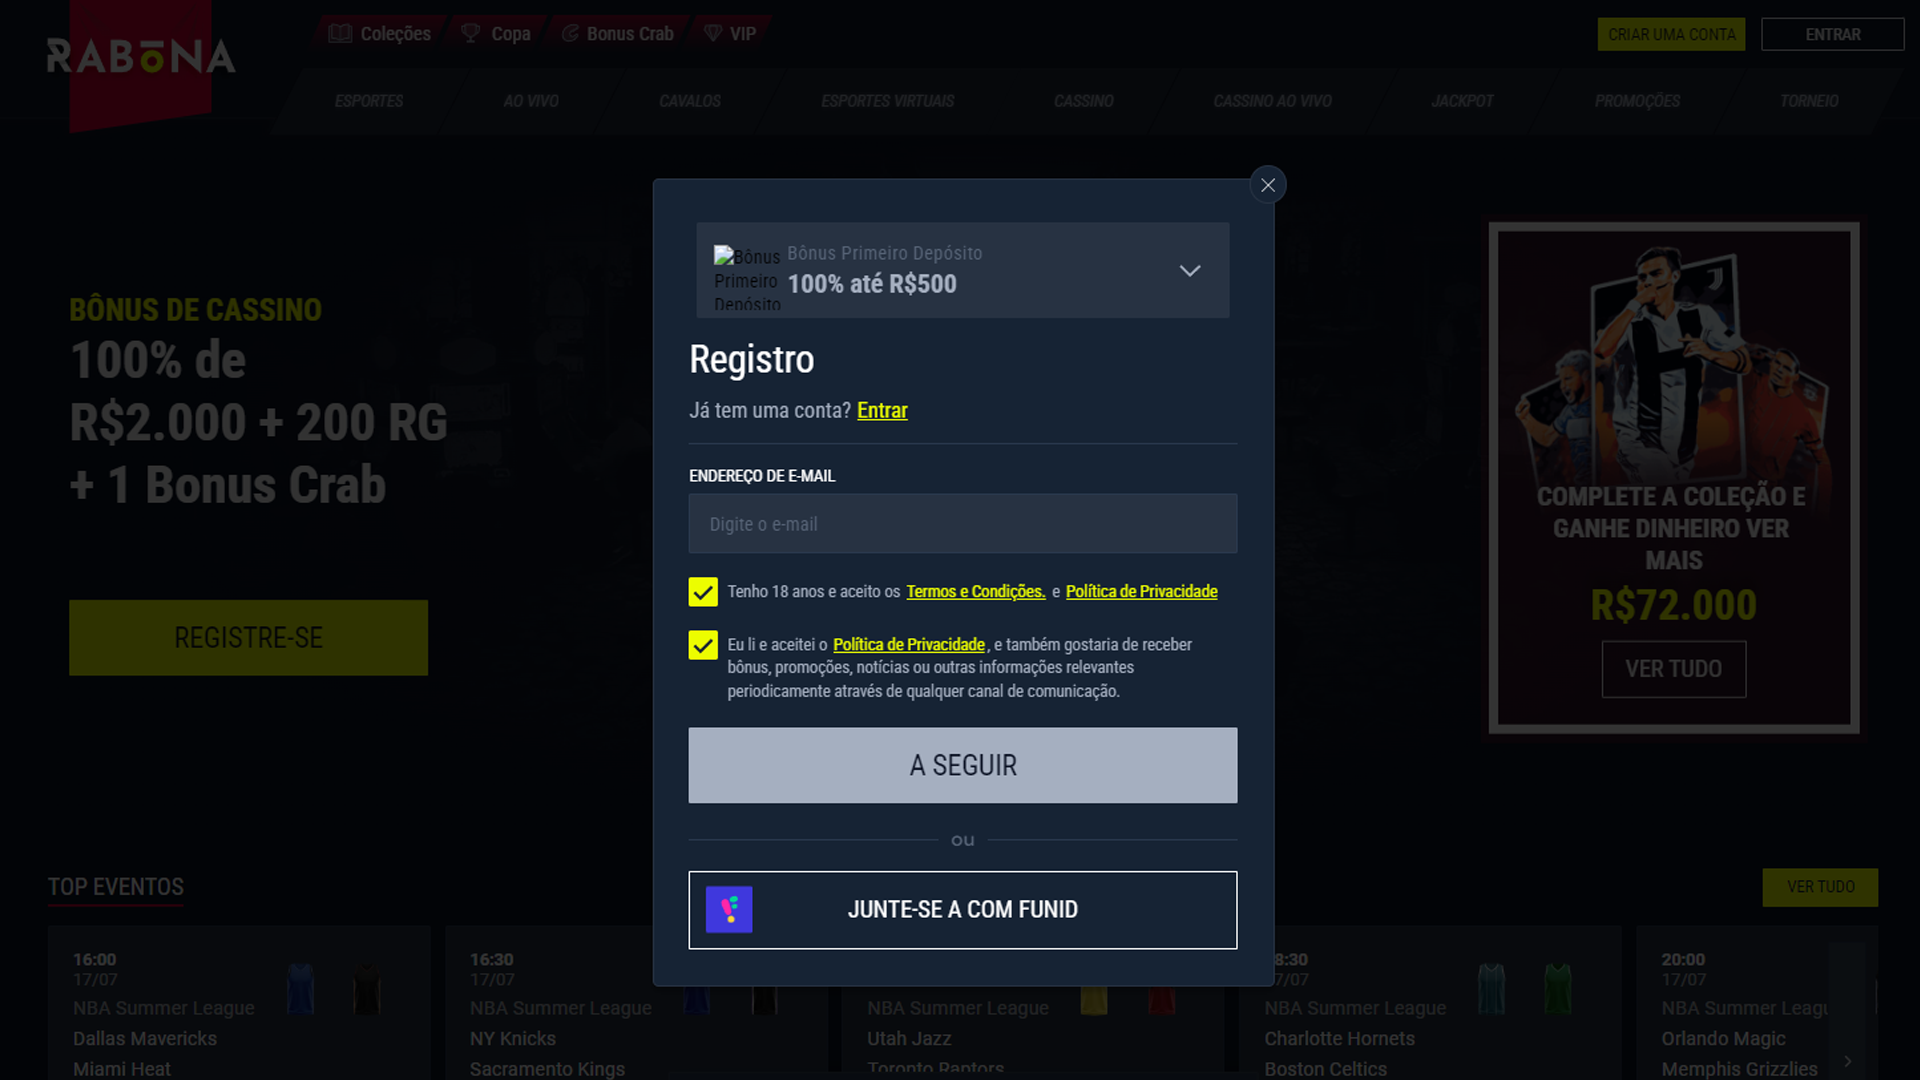Click the JUNTE-SE A COM FUNID button
The height and width of the screenshot is (1080, 1920).
pyautogui.click(x=962, y=910)
